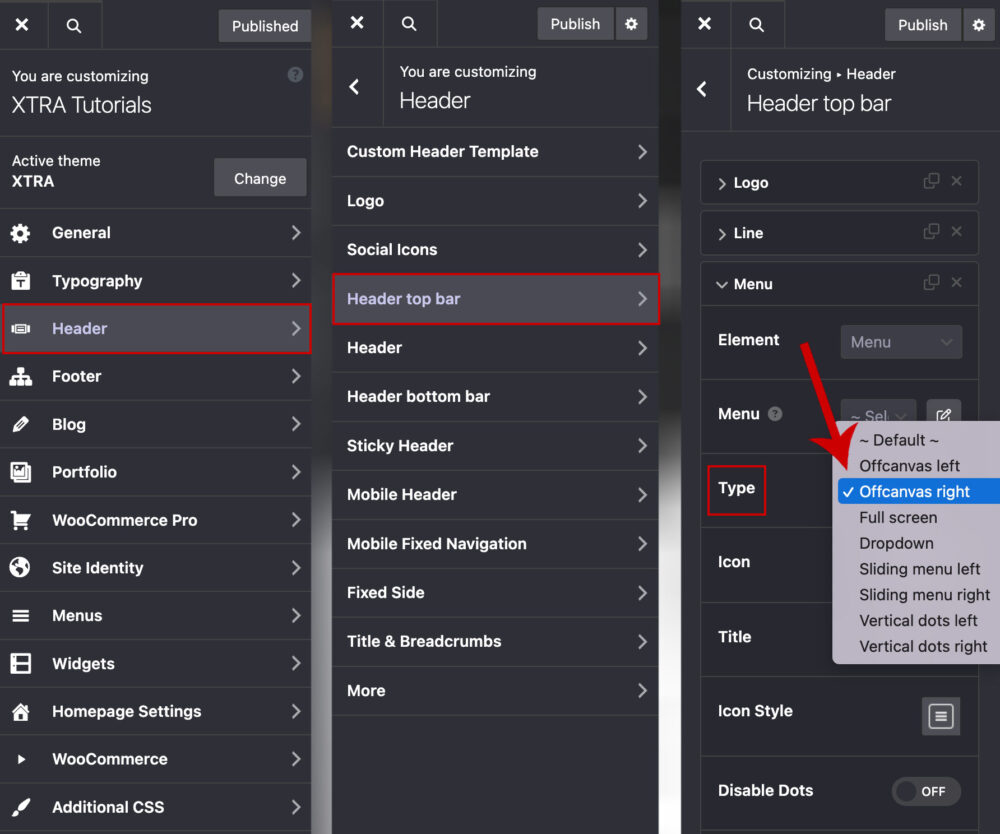Remove the Line element with its X icon
Image resolution: width=1000 pixels, height=834 pixels.
click(x=956, y=233)
